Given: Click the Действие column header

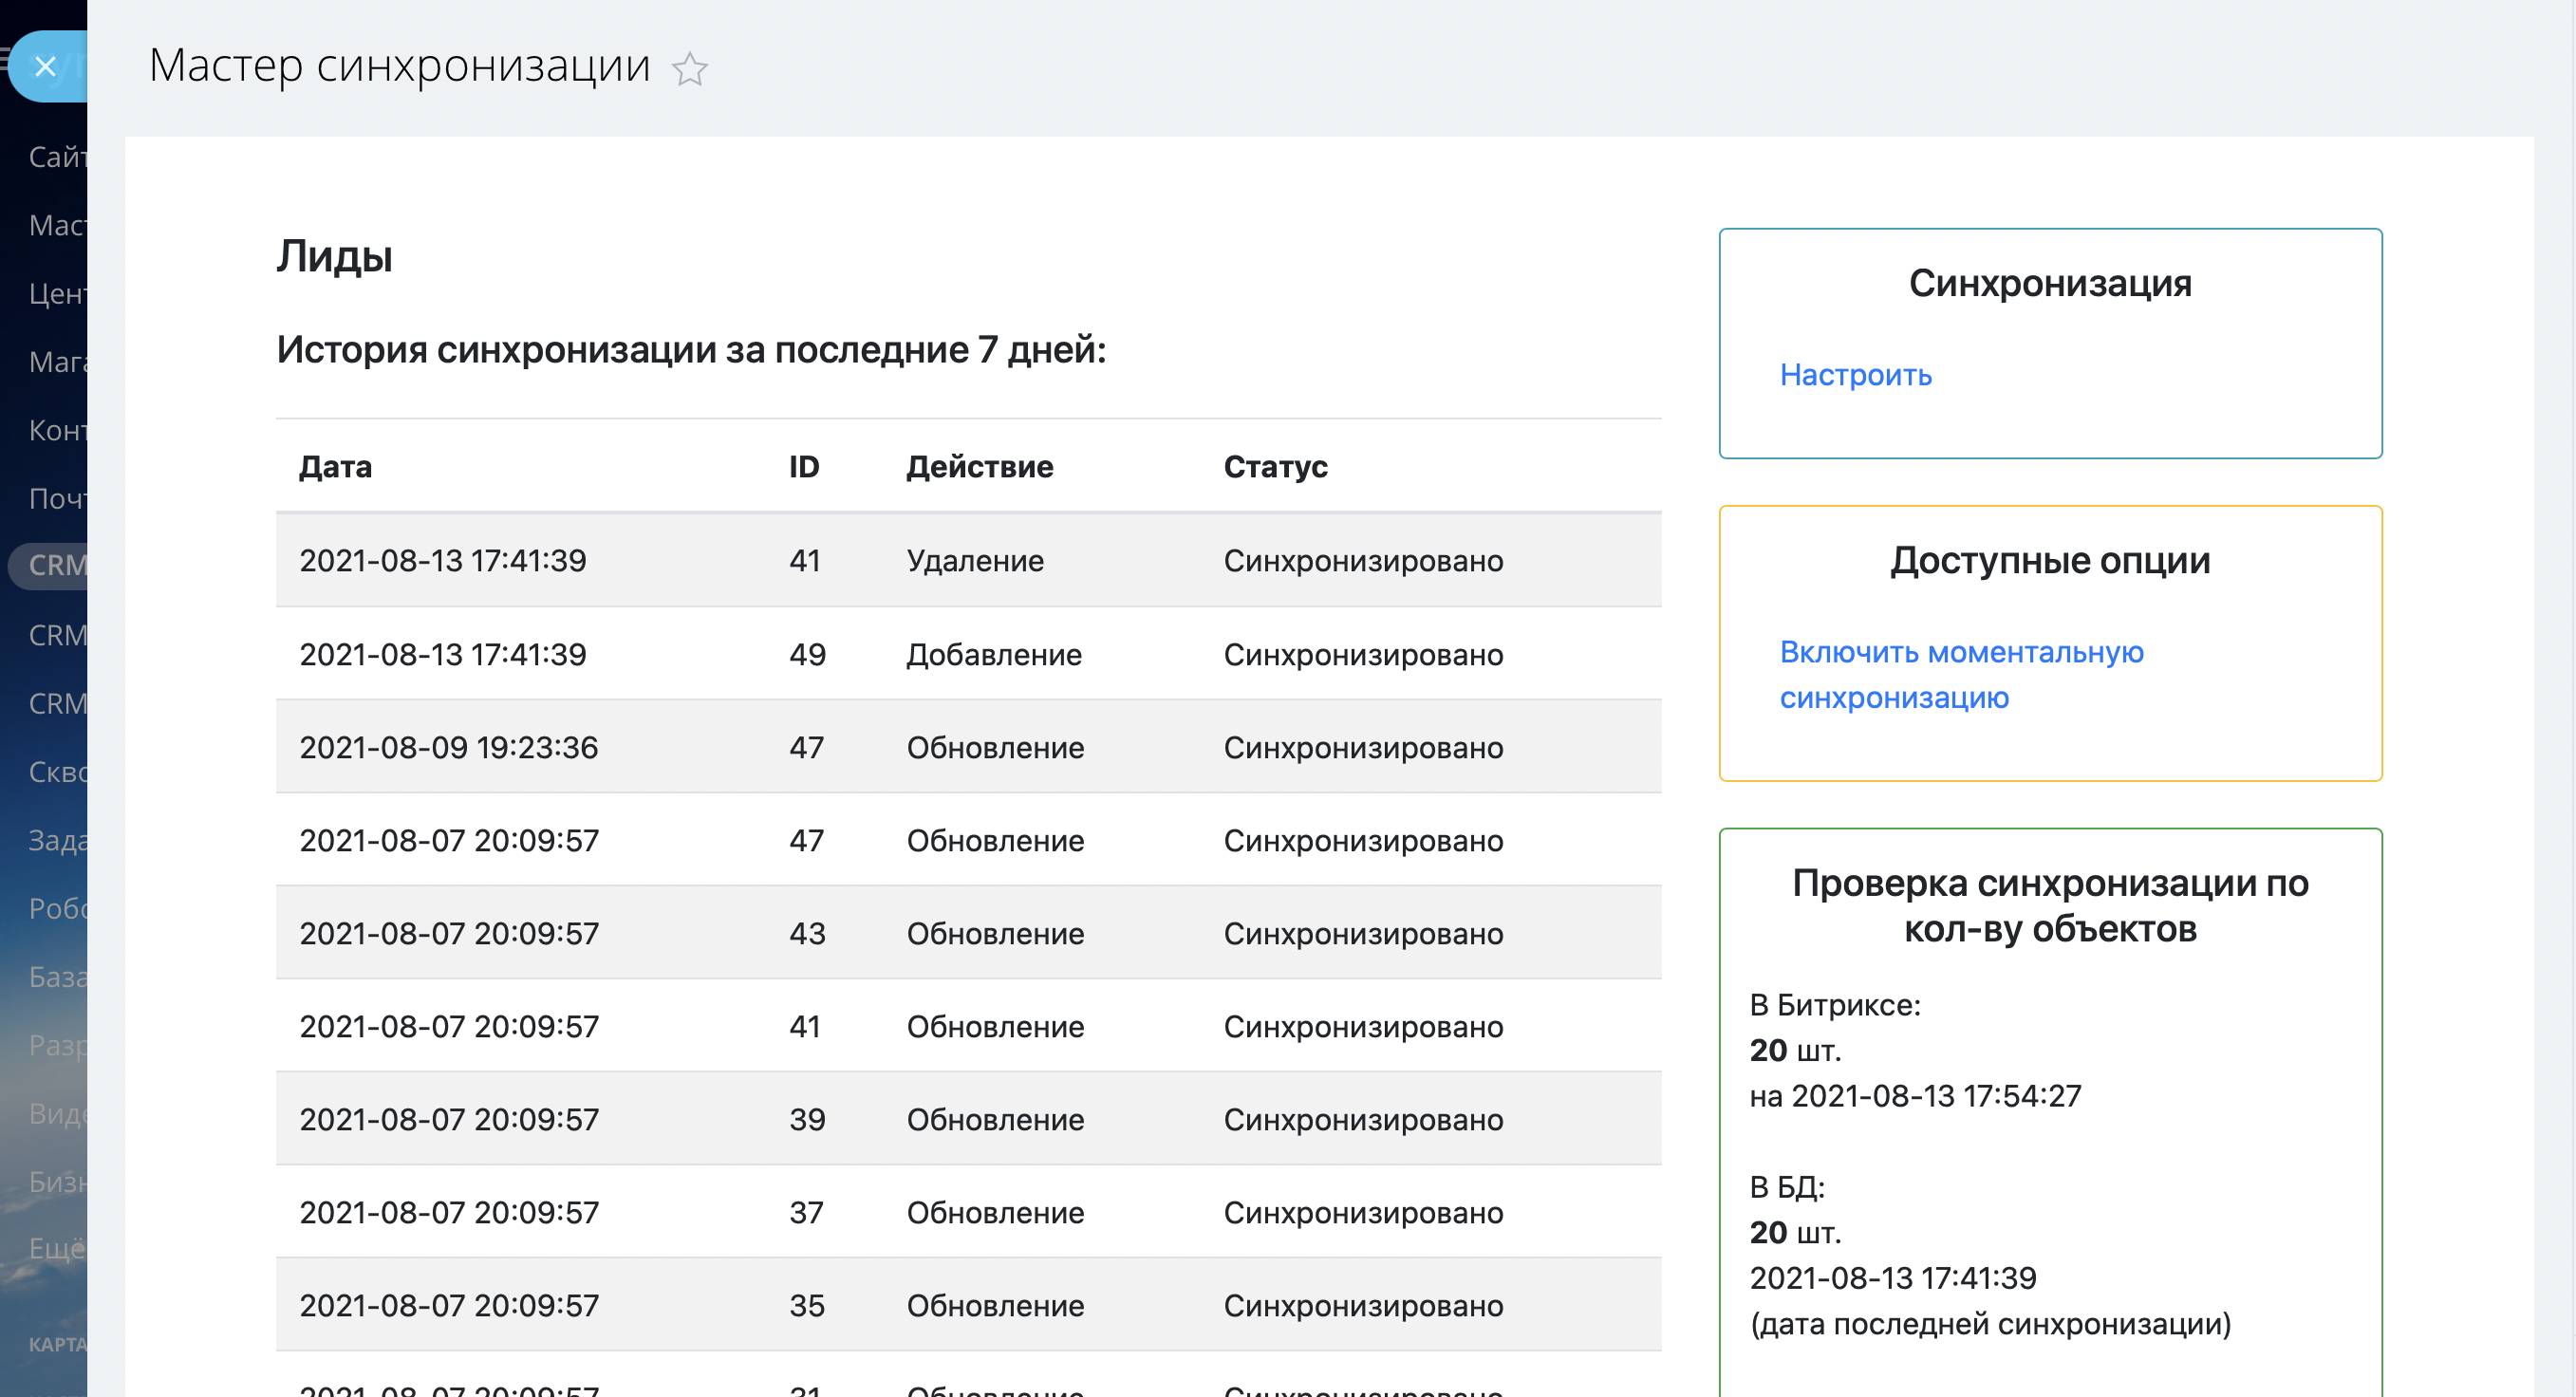Looking at the screenshot, I should [x=979, y=467].
